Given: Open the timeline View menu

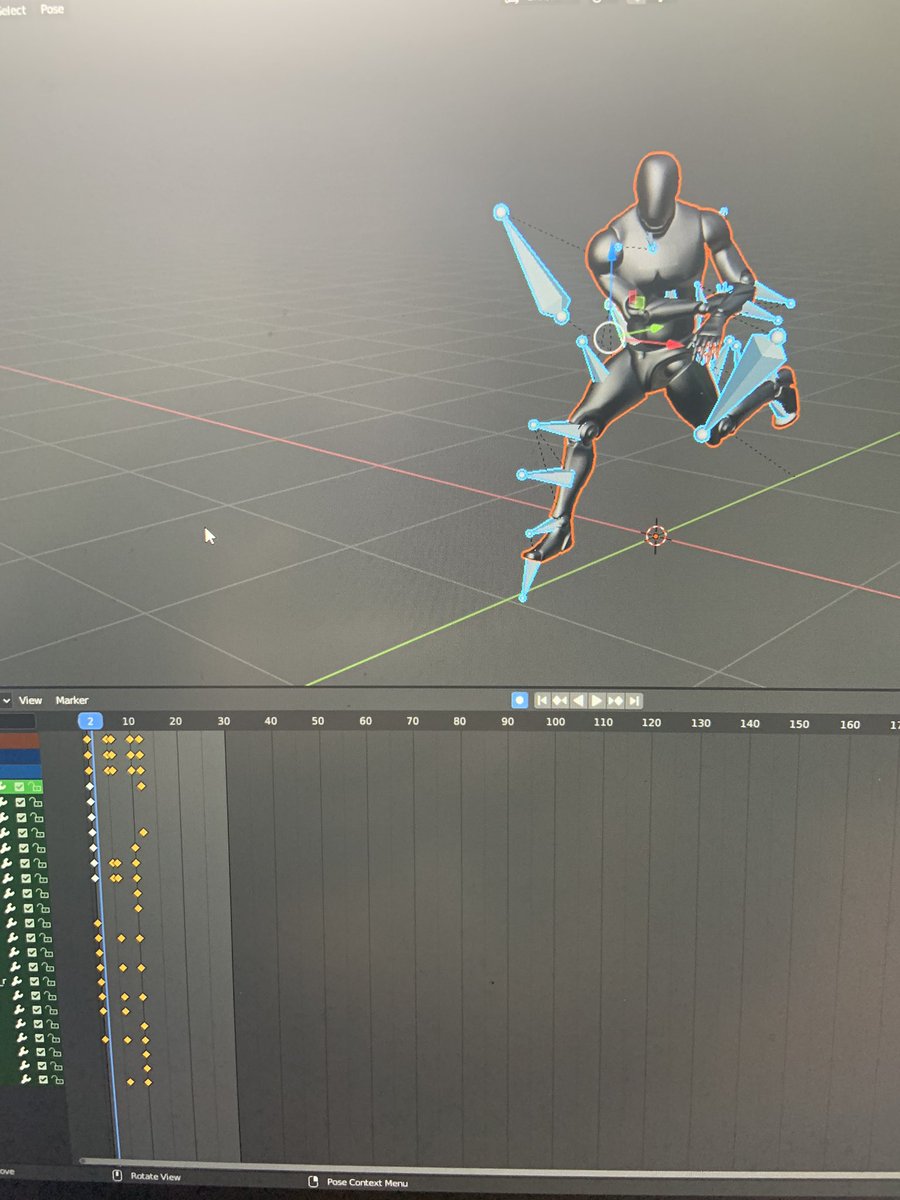Looking at the screenshot, I should (x=31, y=700).
